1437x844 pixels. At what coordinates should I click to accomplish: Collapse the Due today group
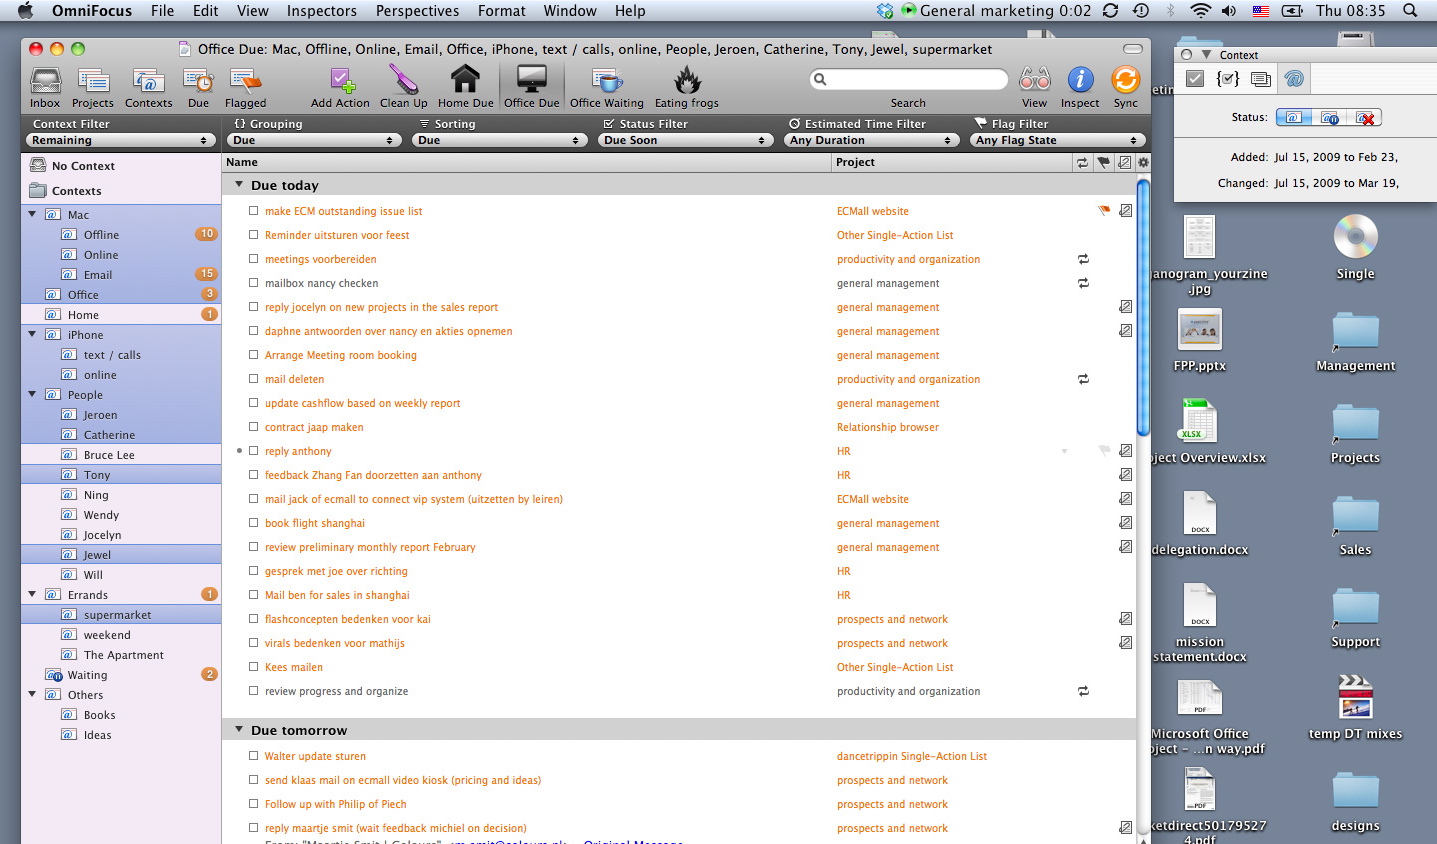pyautogui.click(x=239, y=185)
